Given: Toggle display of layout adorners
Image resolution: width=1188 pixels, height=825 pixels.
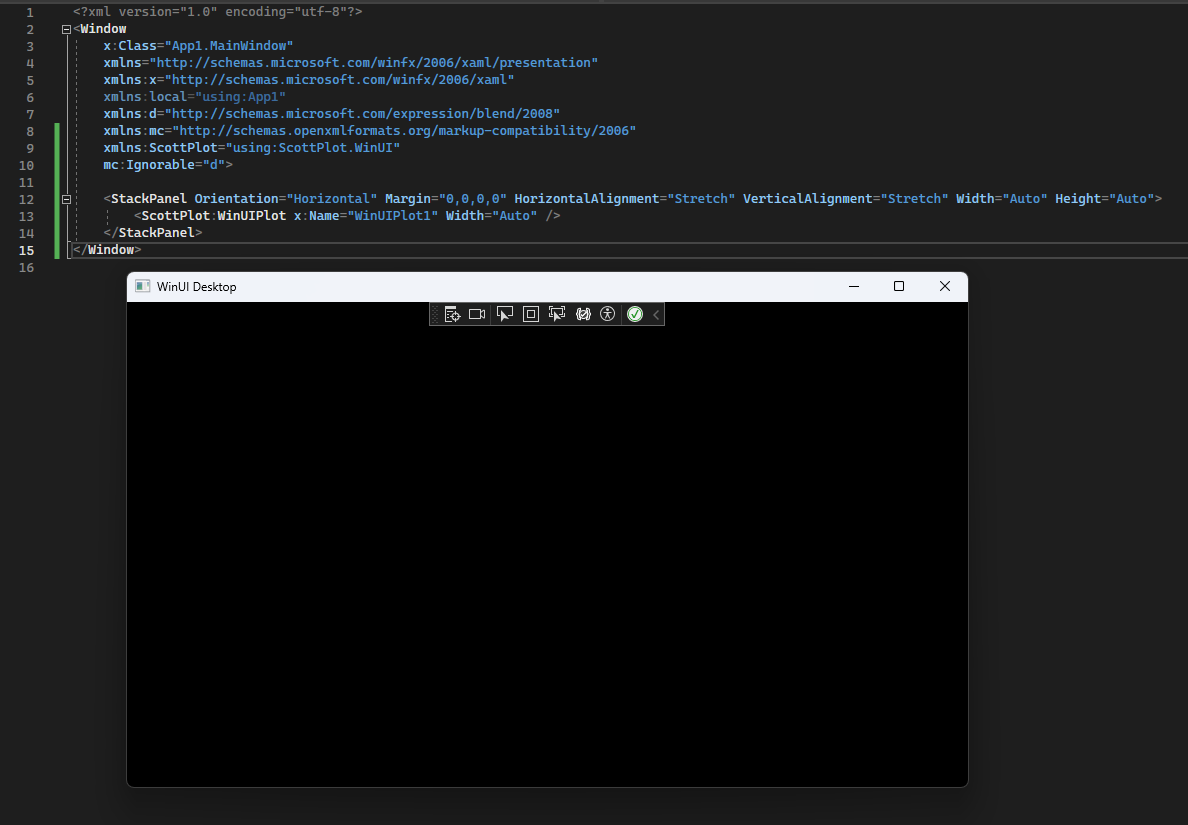Looking at the screenshot, I should pos(530,313).
